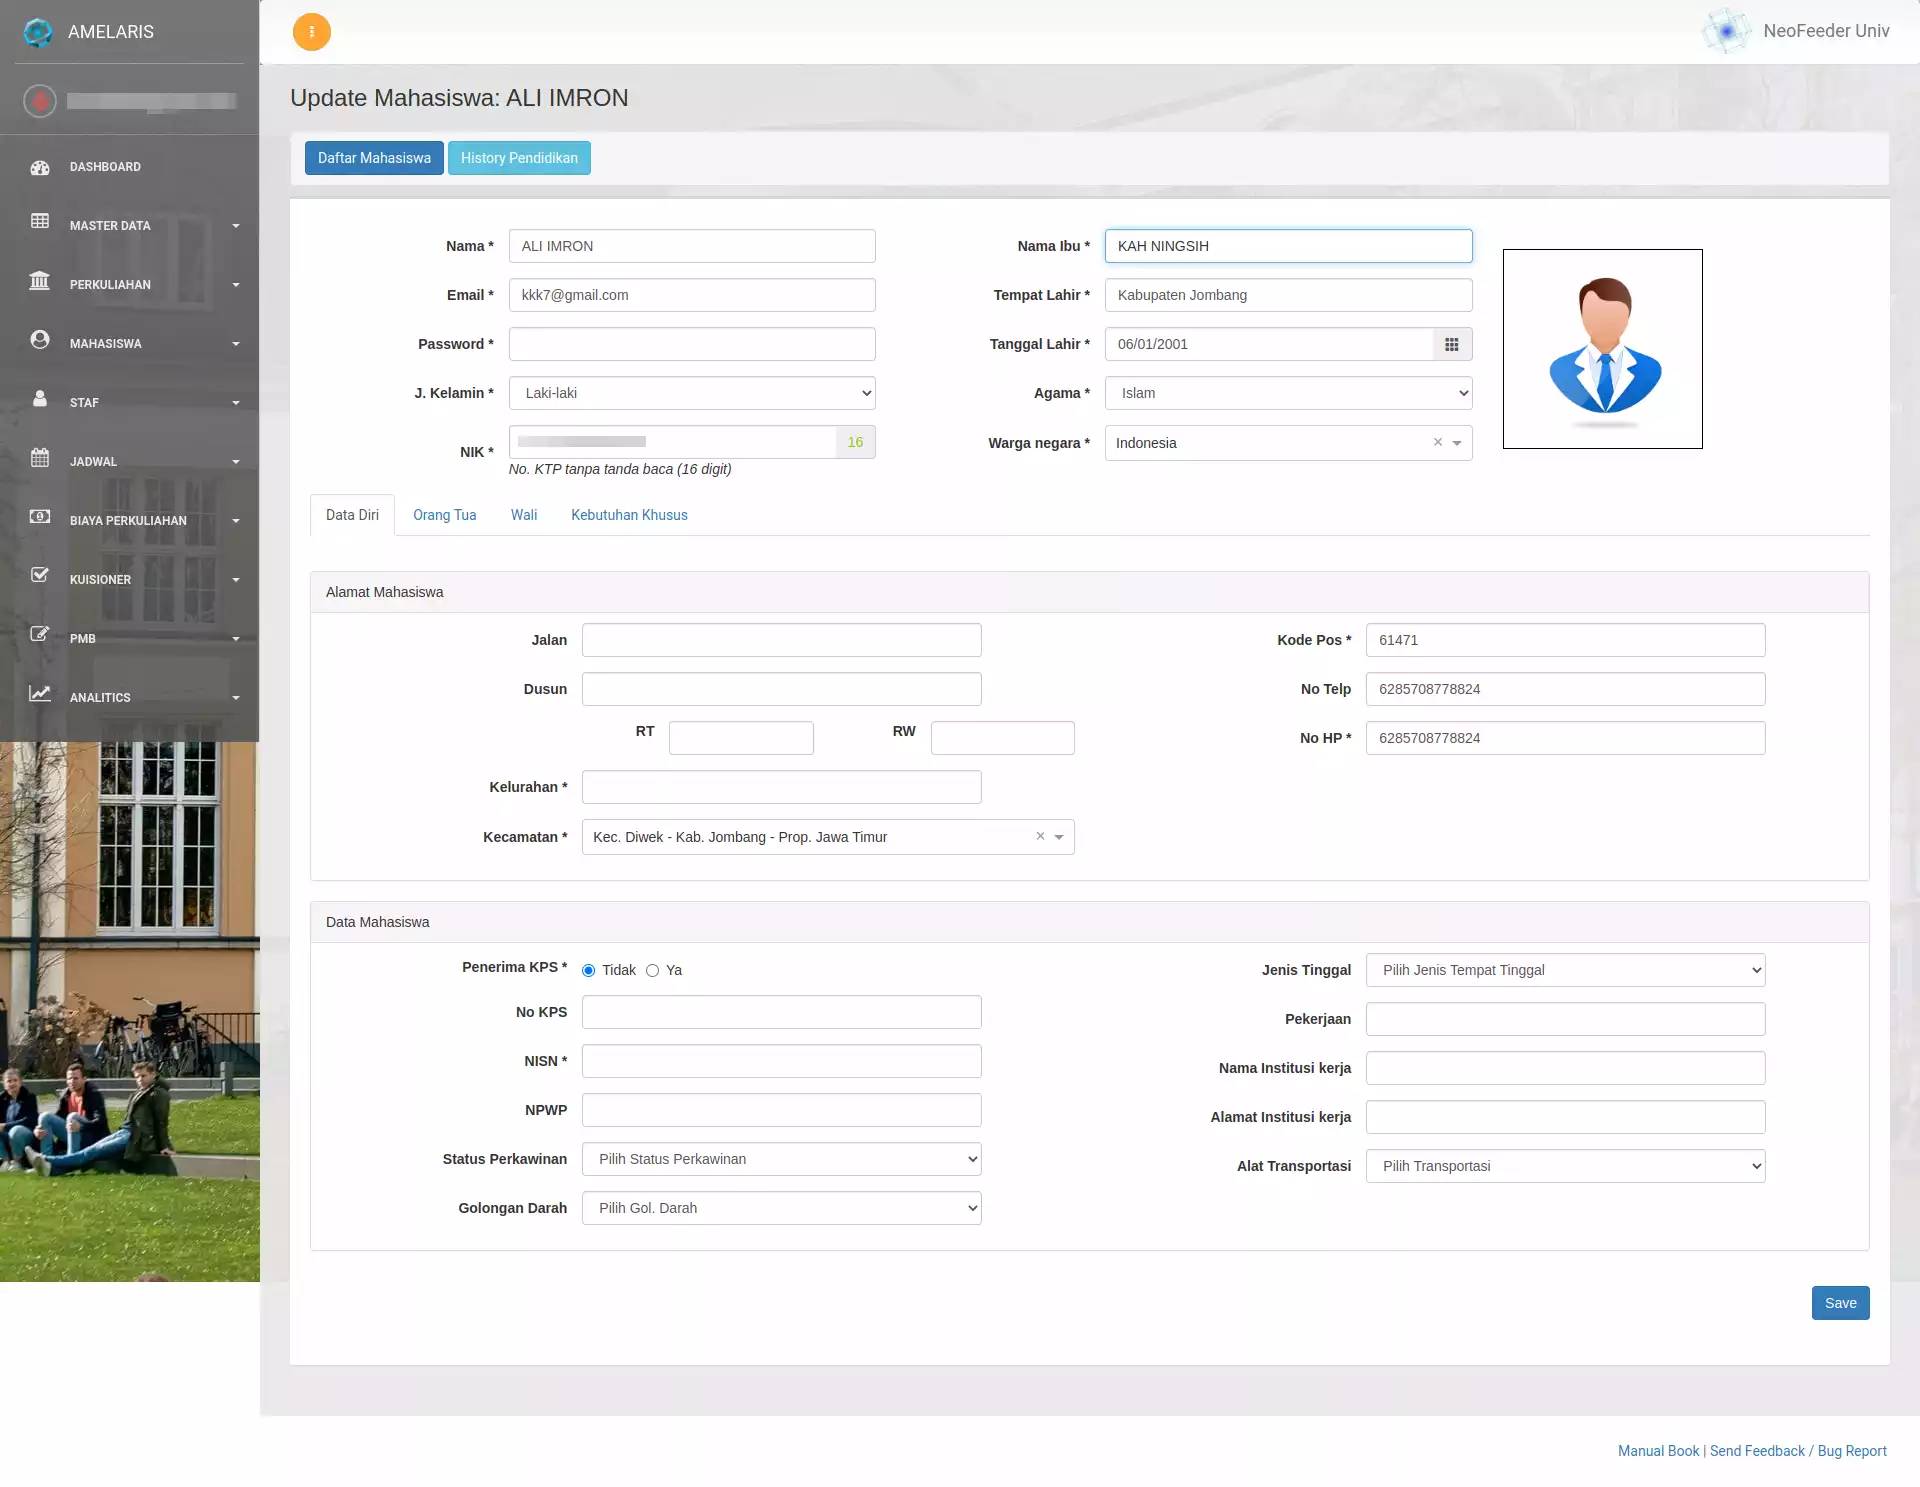
Task: Click the Password input field
Action: tap(692, 344)
